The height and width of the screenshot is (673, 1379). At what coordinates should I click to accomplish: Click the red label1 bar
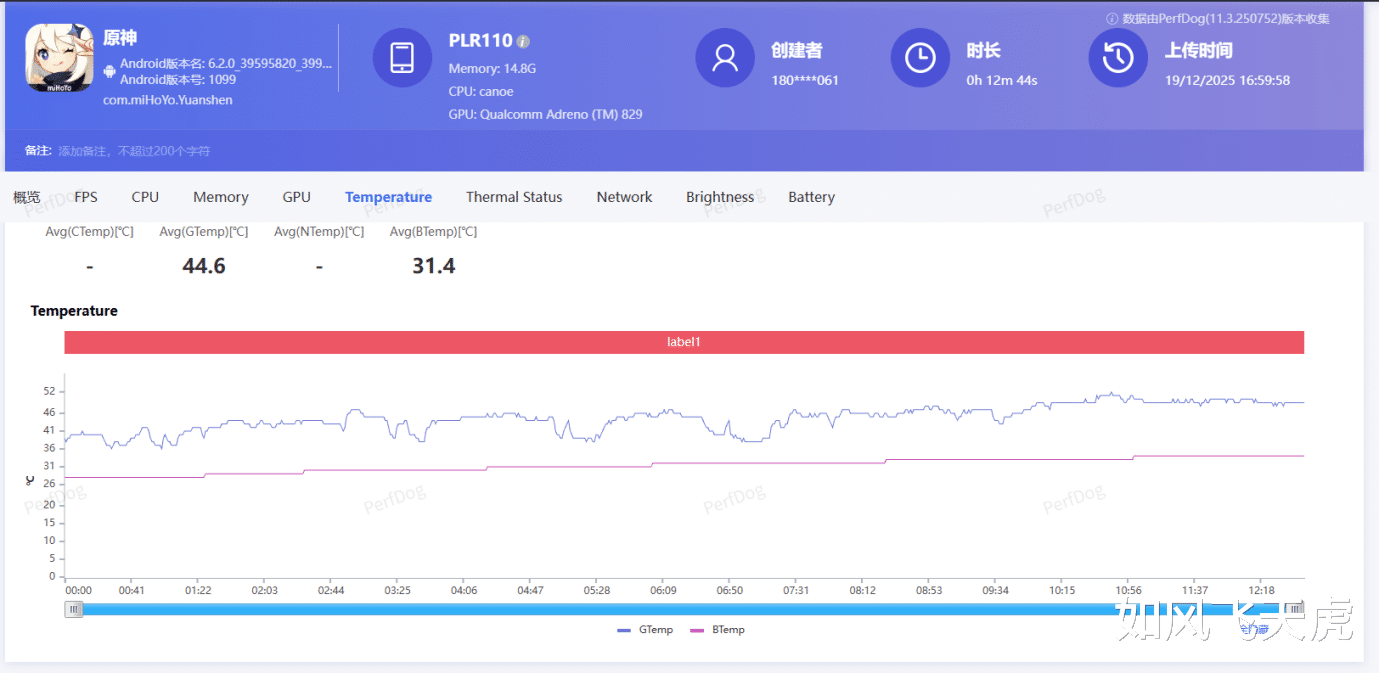(684, 342)
